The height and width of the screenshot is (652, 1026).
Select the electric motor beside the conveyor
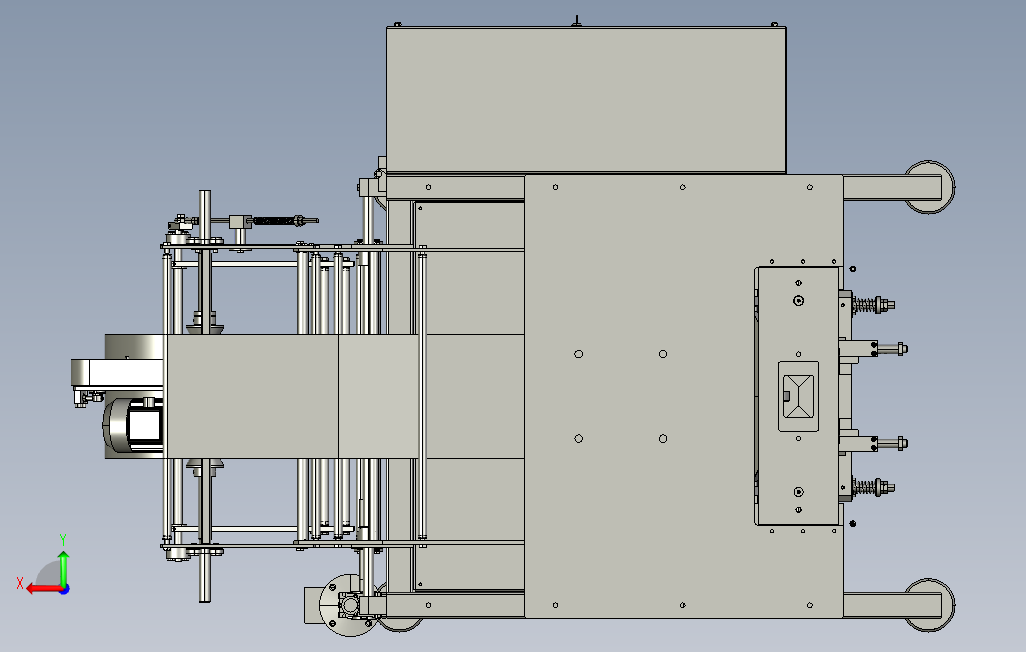click(135, 425)
